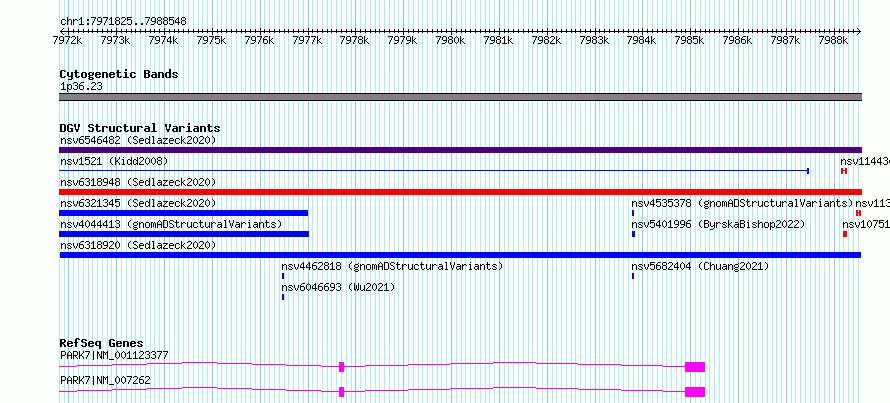Select the small exon of PARK7|NM_001123377
Image resolution: width=890 pixels, height=403 pixels.
(x=342, y=367)
